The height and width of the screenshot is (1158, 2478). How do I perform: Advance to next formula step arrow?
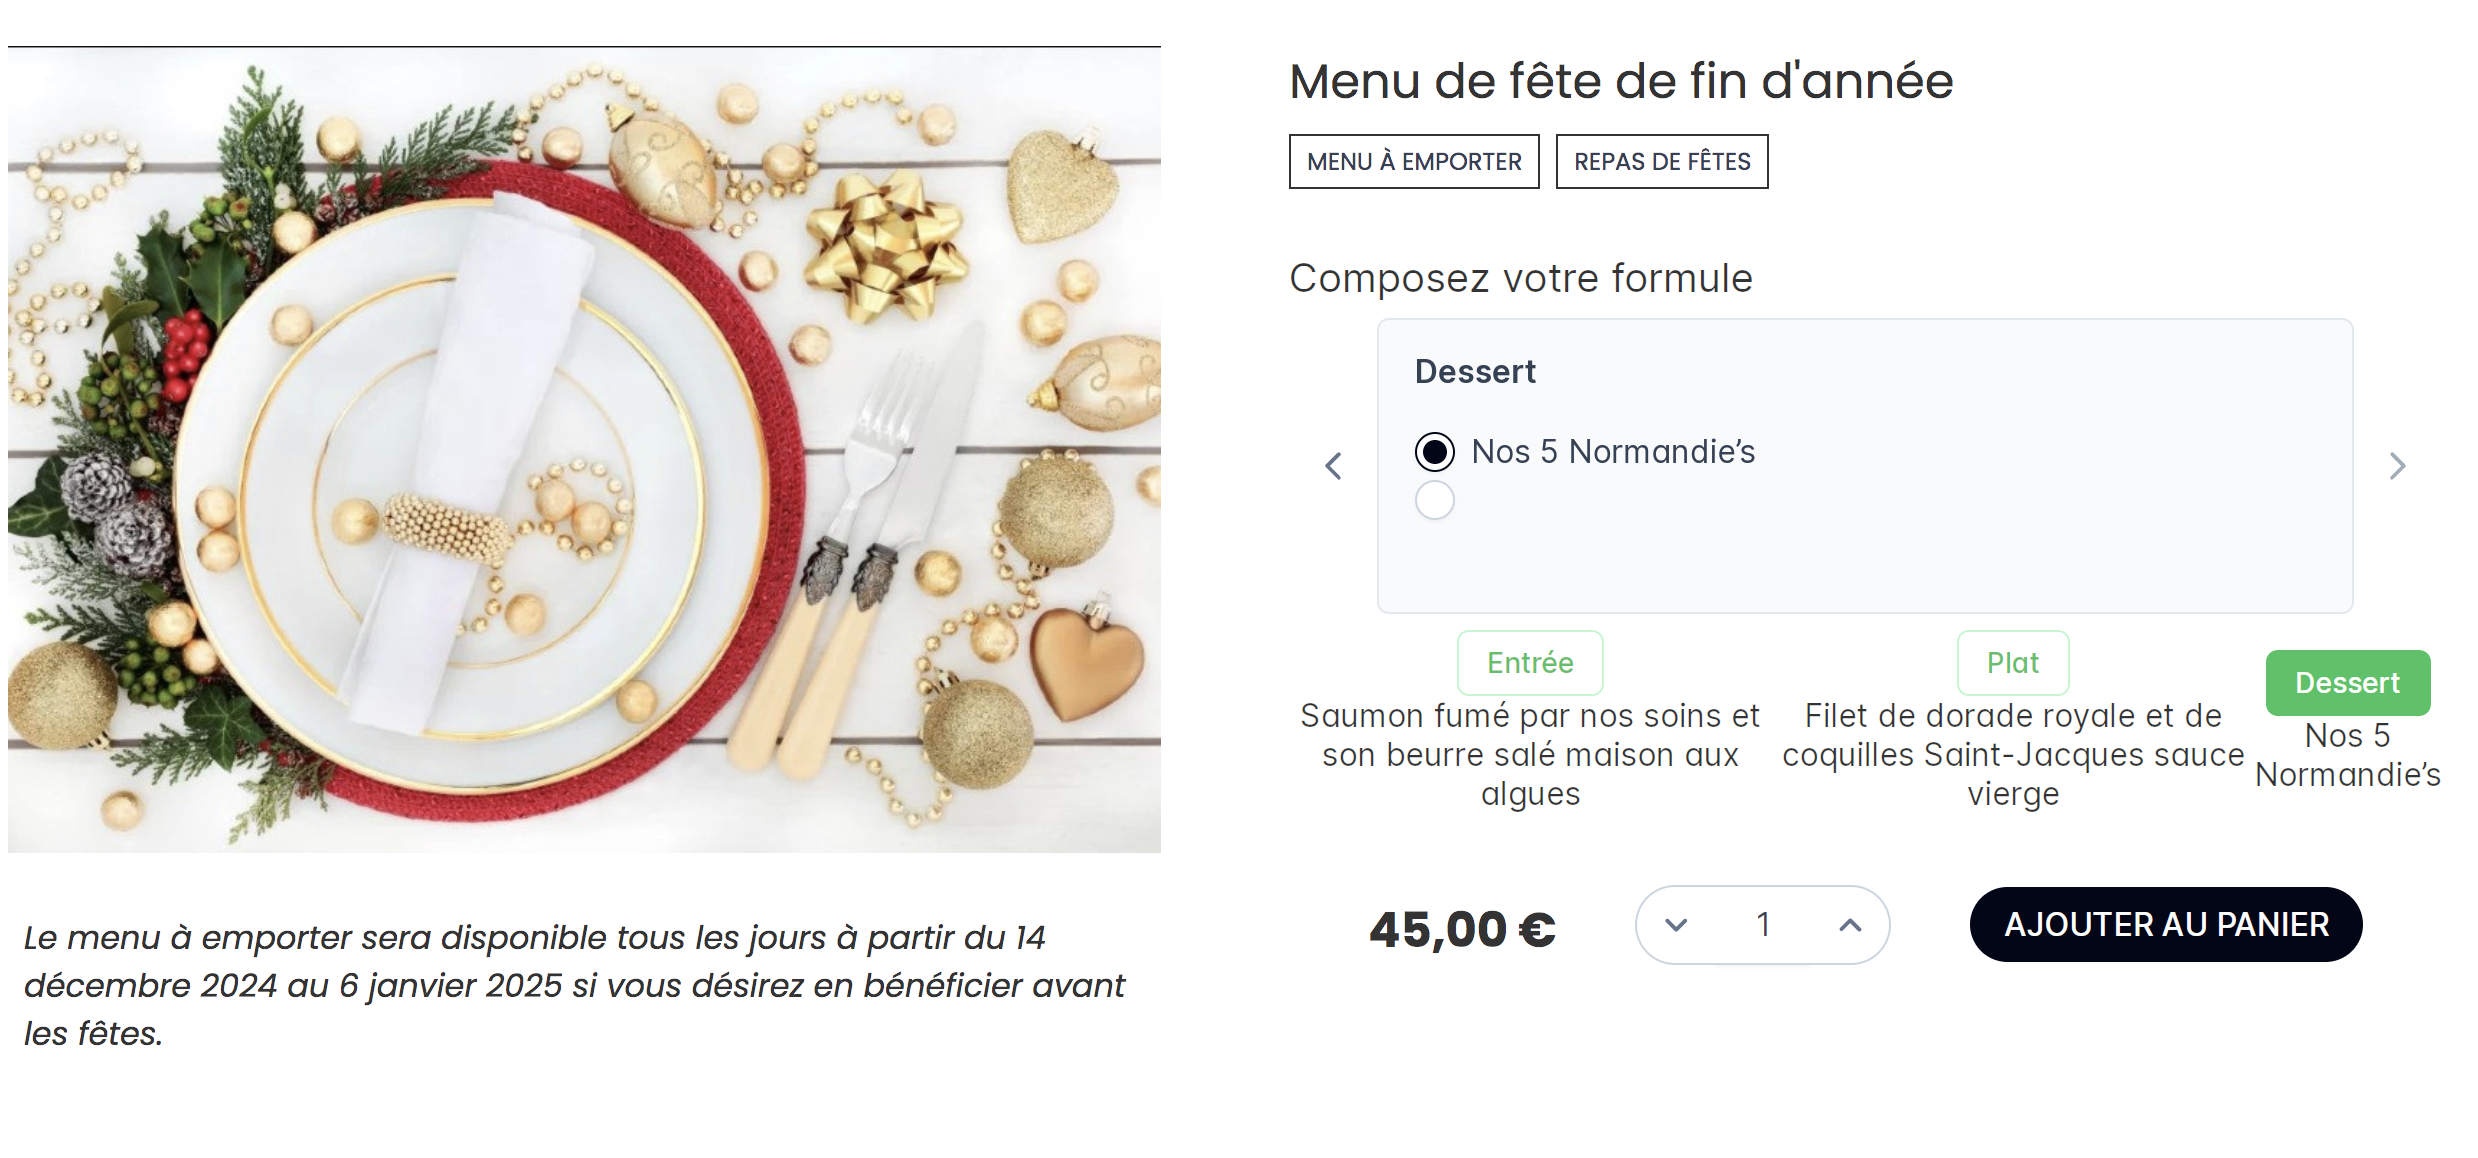click(2397, 466)
